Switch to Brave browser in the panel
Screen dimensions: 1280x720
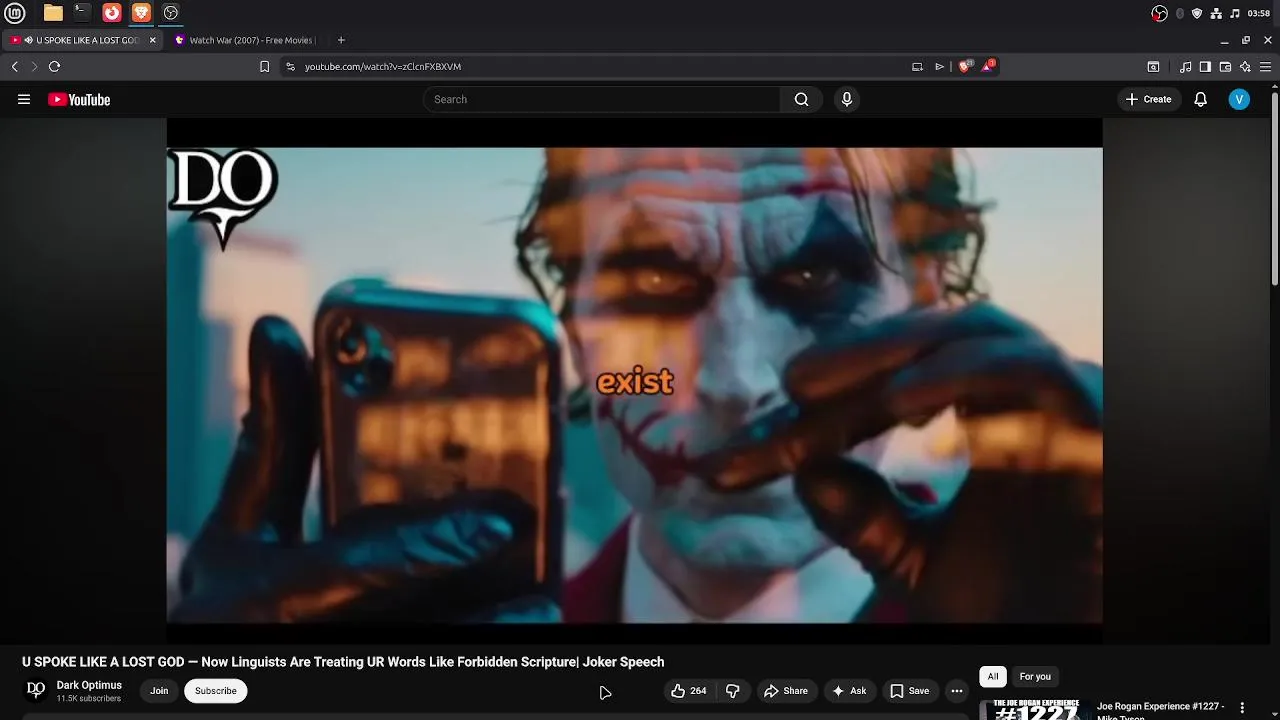coord(141,13)
